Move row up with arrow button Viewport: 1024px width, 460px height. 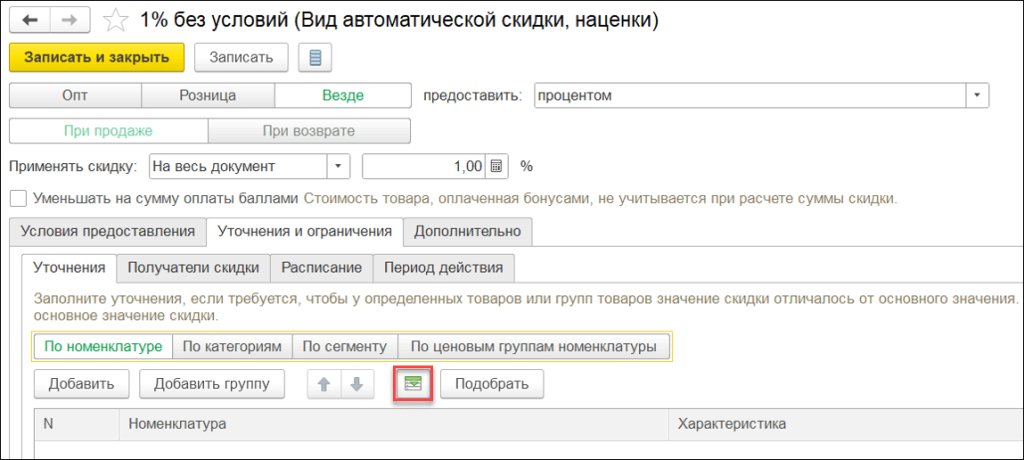(324, 383)
